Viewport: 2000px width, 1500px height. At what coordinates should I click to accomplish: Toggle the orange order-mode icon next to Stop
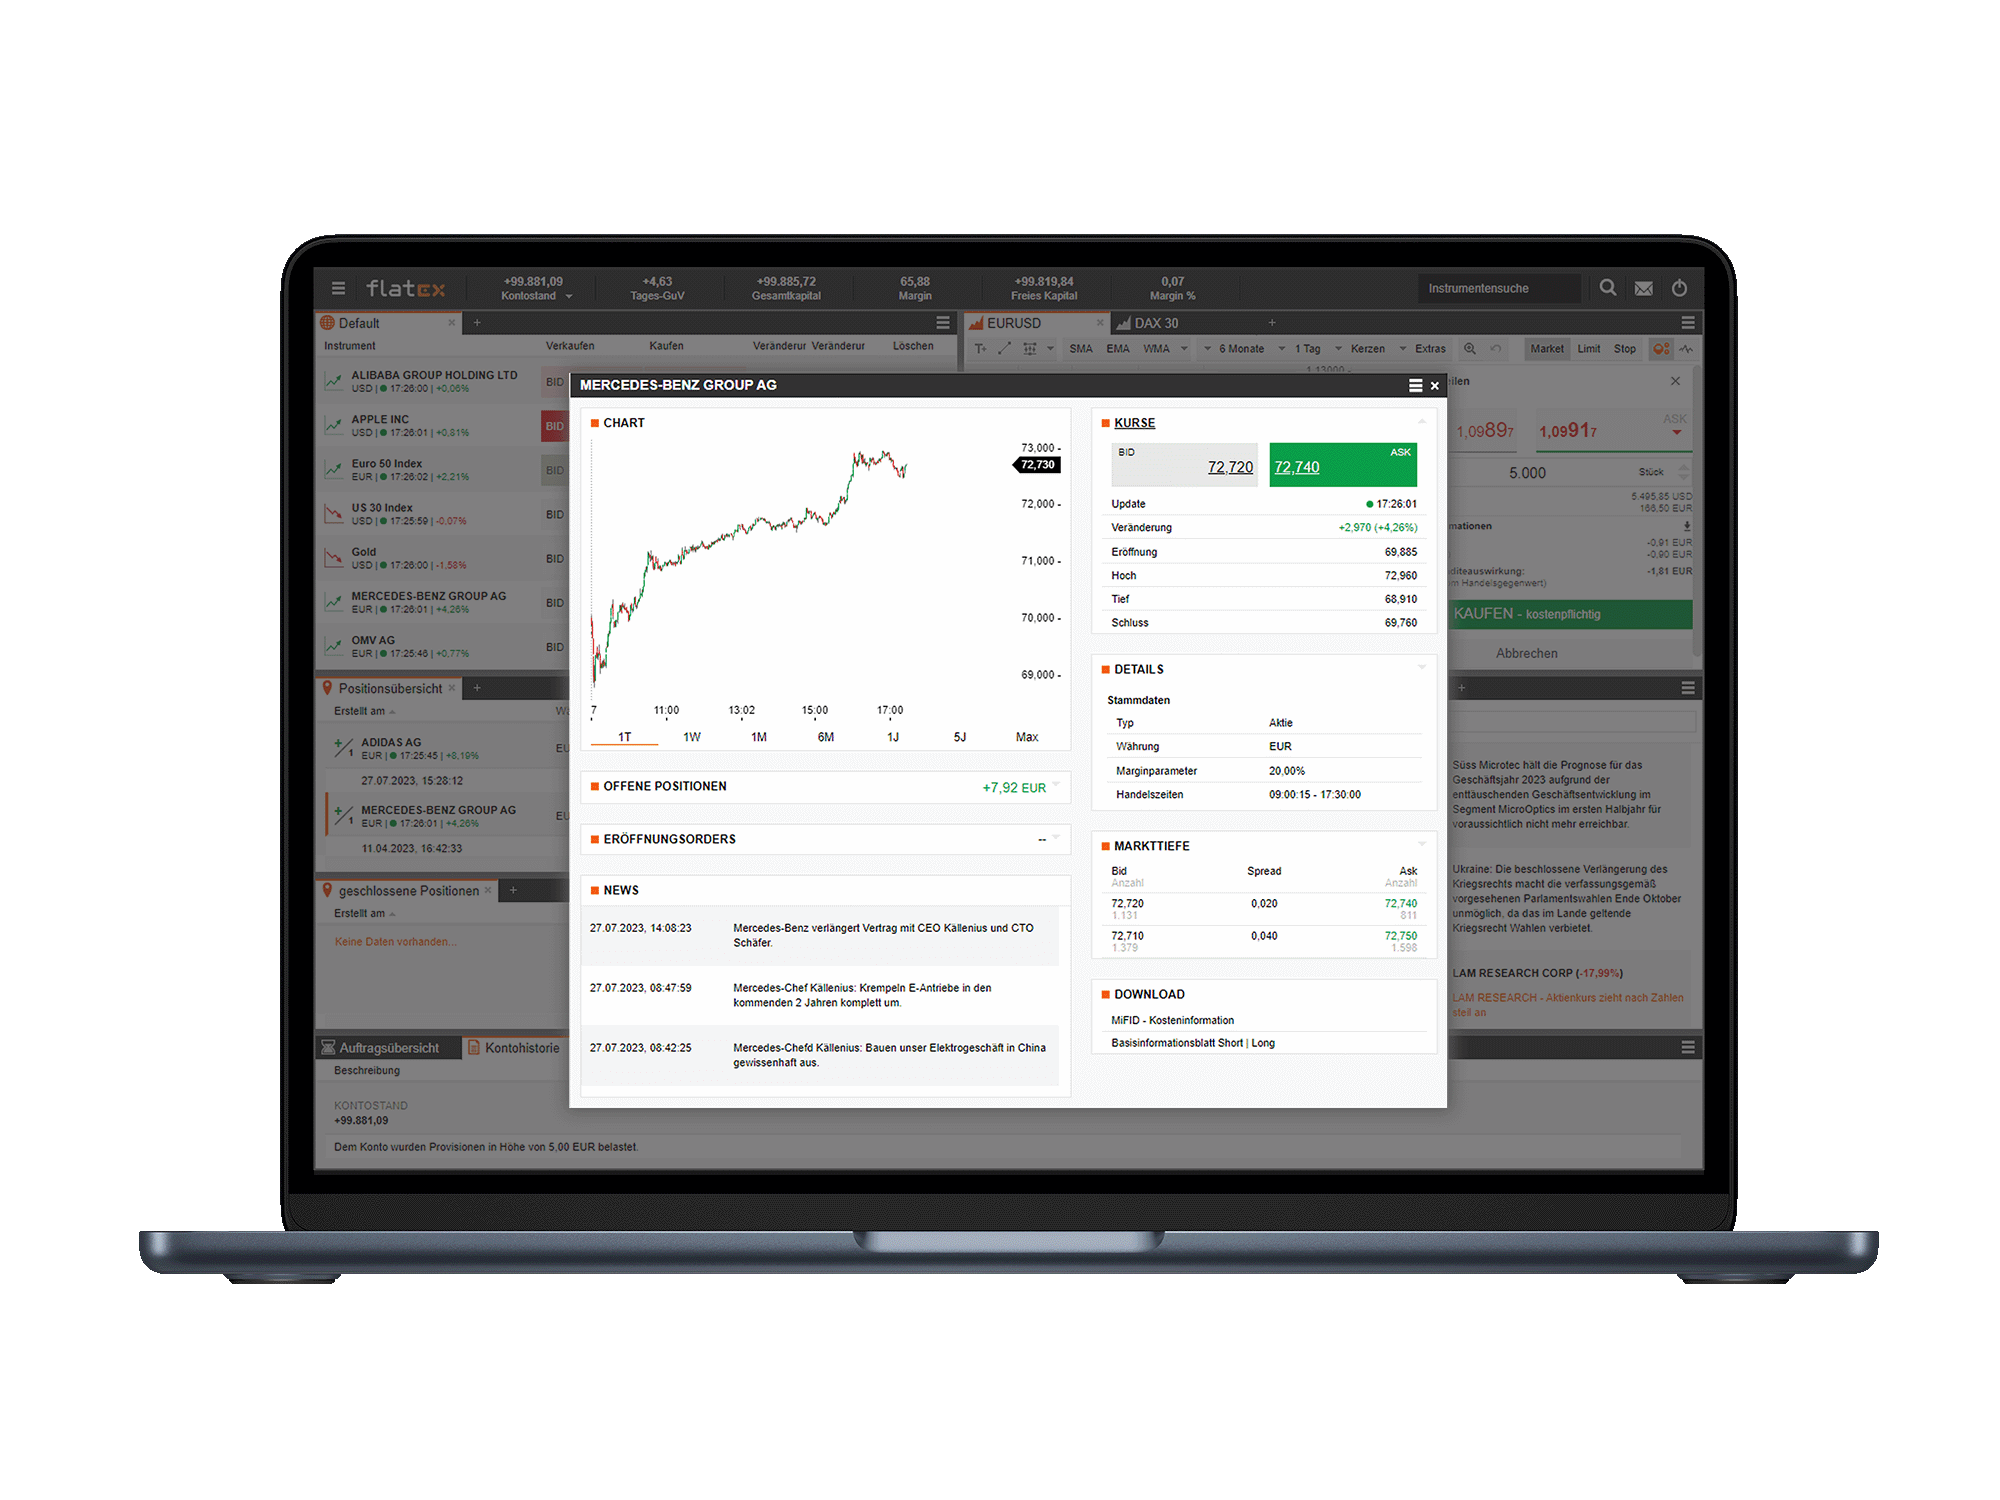click(x=1661, y=349)
